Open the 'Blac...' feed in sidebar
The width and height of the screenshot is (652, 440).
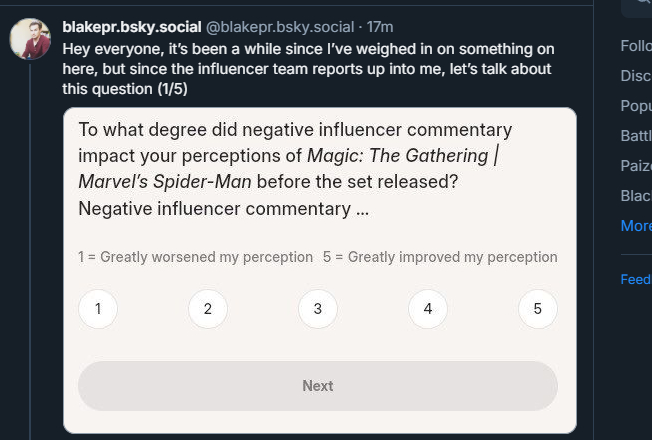tap(636, 196)
